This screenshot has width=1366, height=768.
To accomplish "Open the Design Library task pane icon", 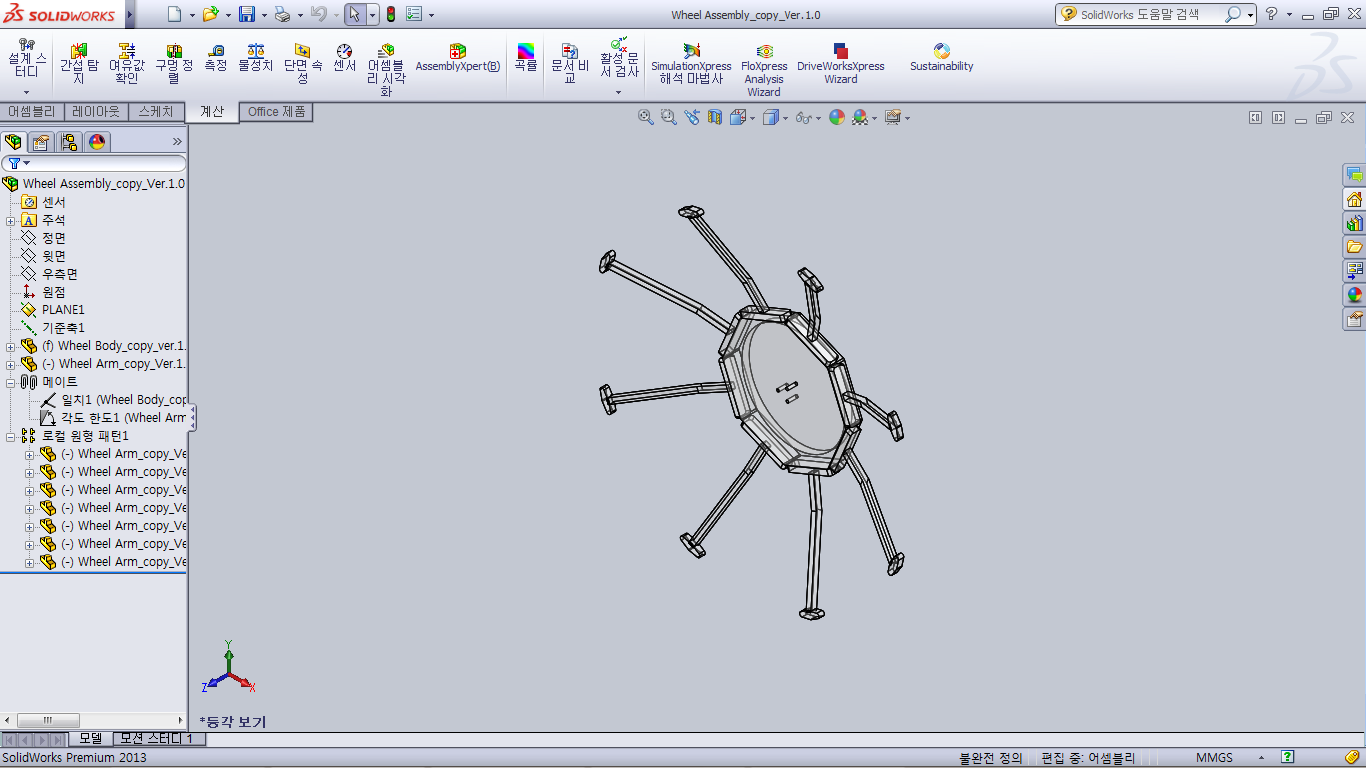I will tap(1354, 222).
